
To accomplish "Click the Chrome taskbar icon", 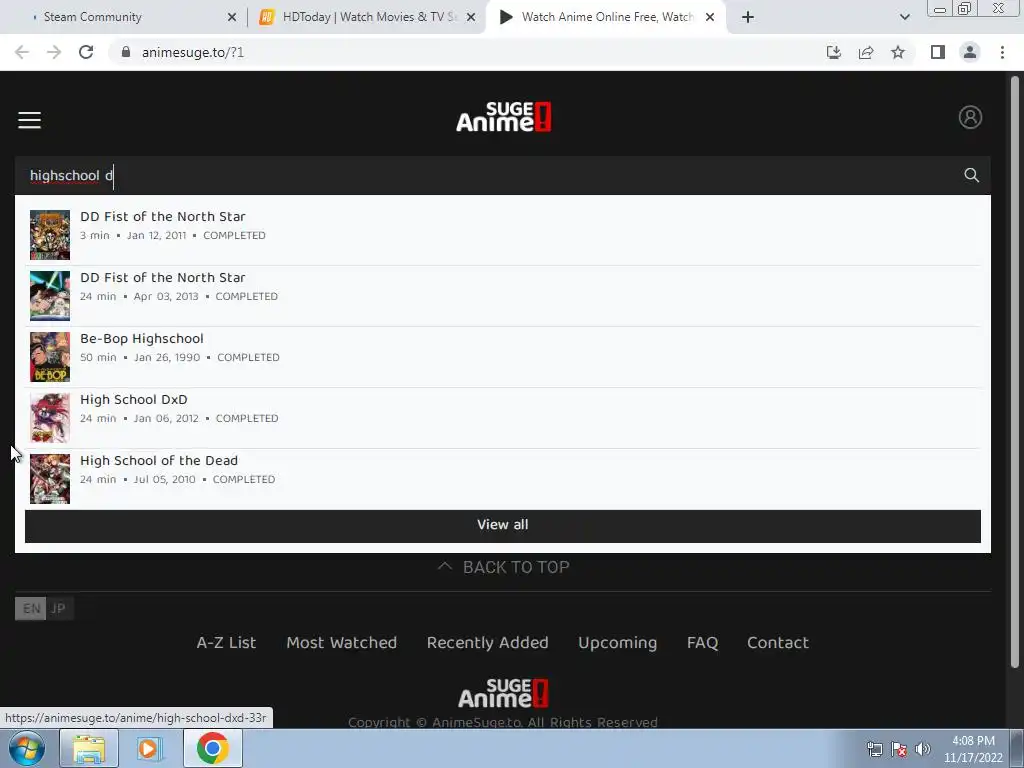I will coord(212,748).
